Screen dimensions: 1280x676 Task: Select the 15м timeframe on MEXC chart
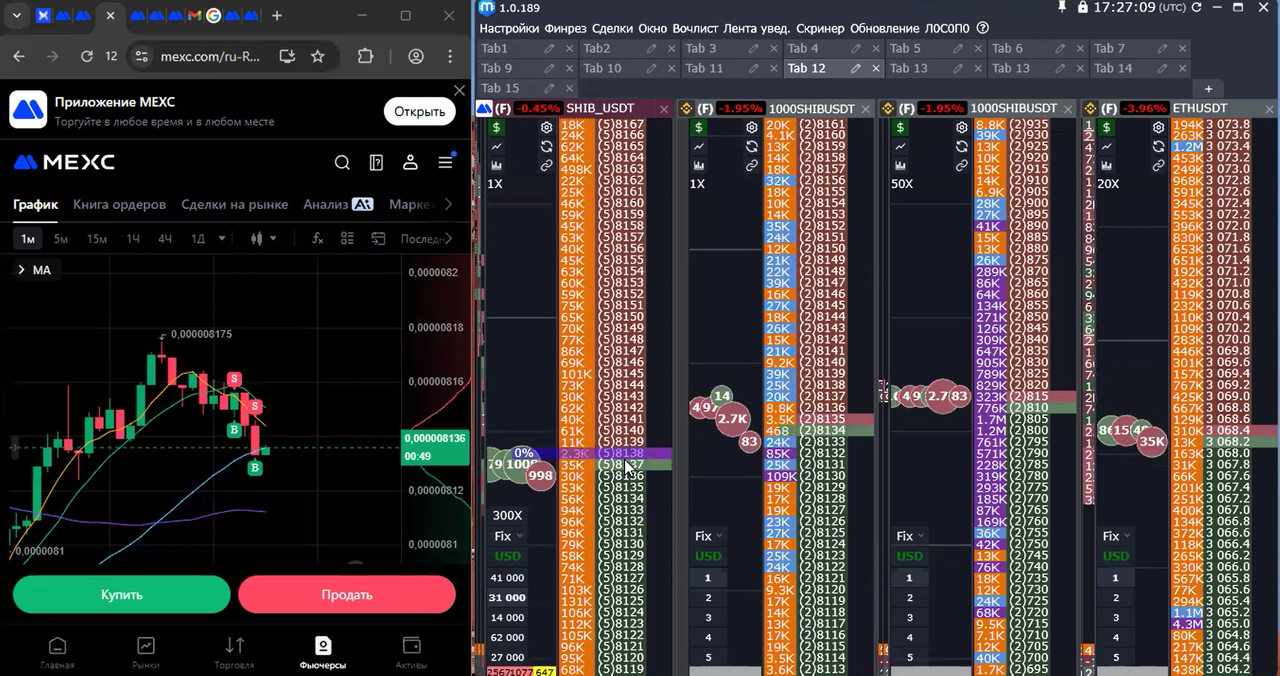pyautogui.click(x=97, y=239)
